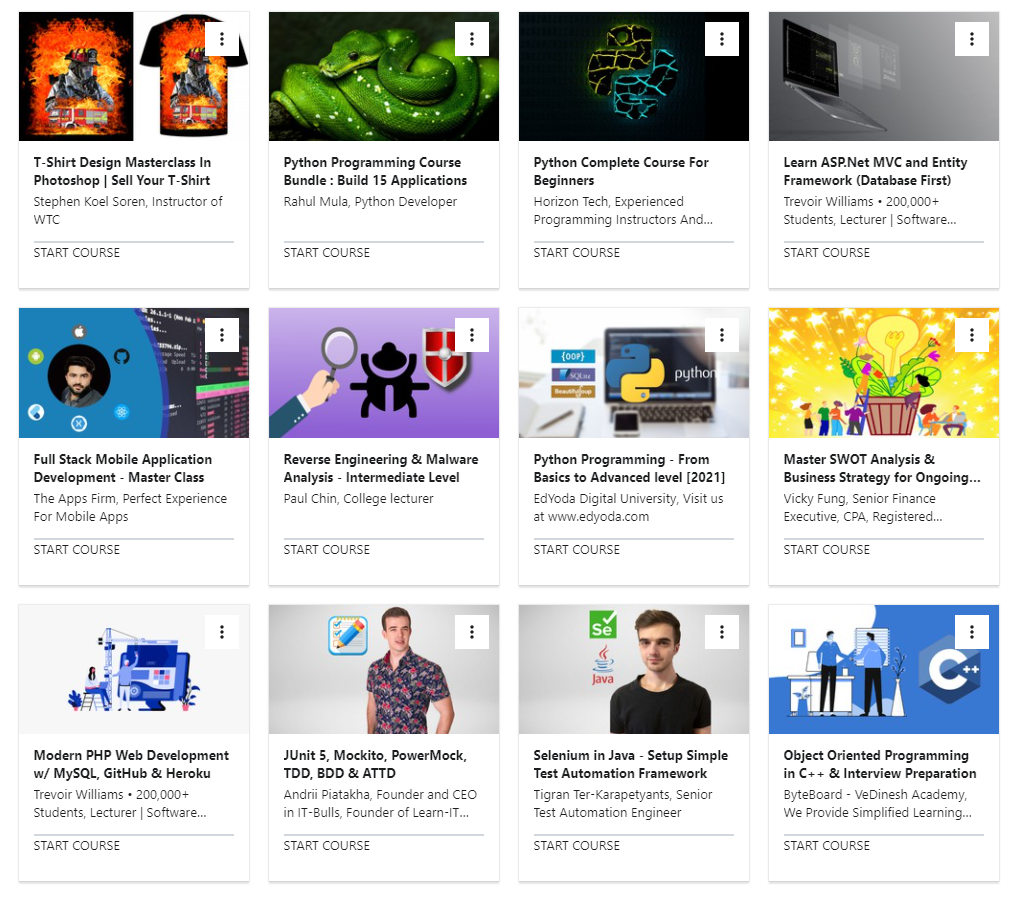1020x901 pixels.
Task: Open three-dot menu on Master SWOT Analysis card
Action: pos(971,335)
